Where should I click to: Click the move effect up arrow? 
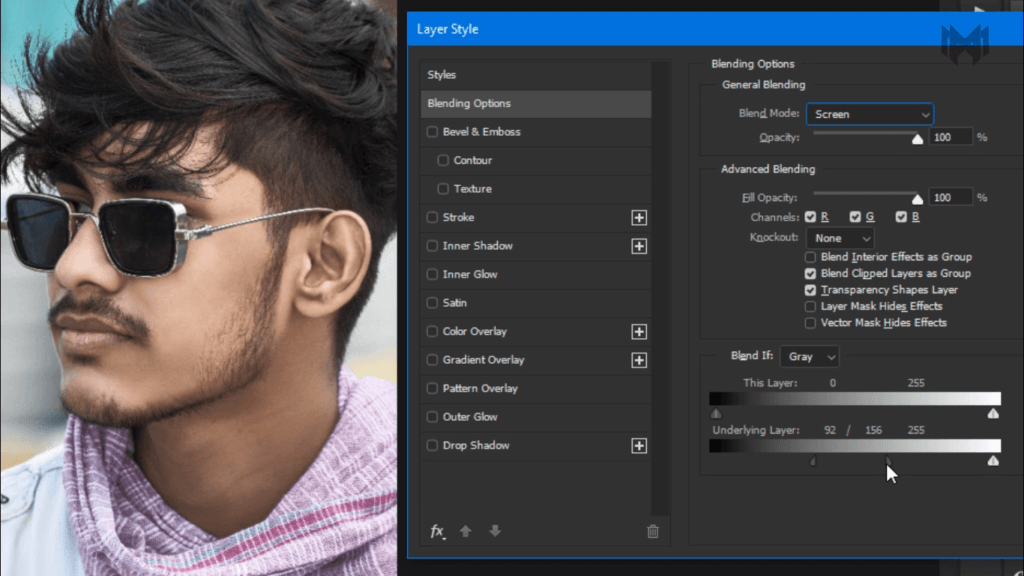(466, 531)
